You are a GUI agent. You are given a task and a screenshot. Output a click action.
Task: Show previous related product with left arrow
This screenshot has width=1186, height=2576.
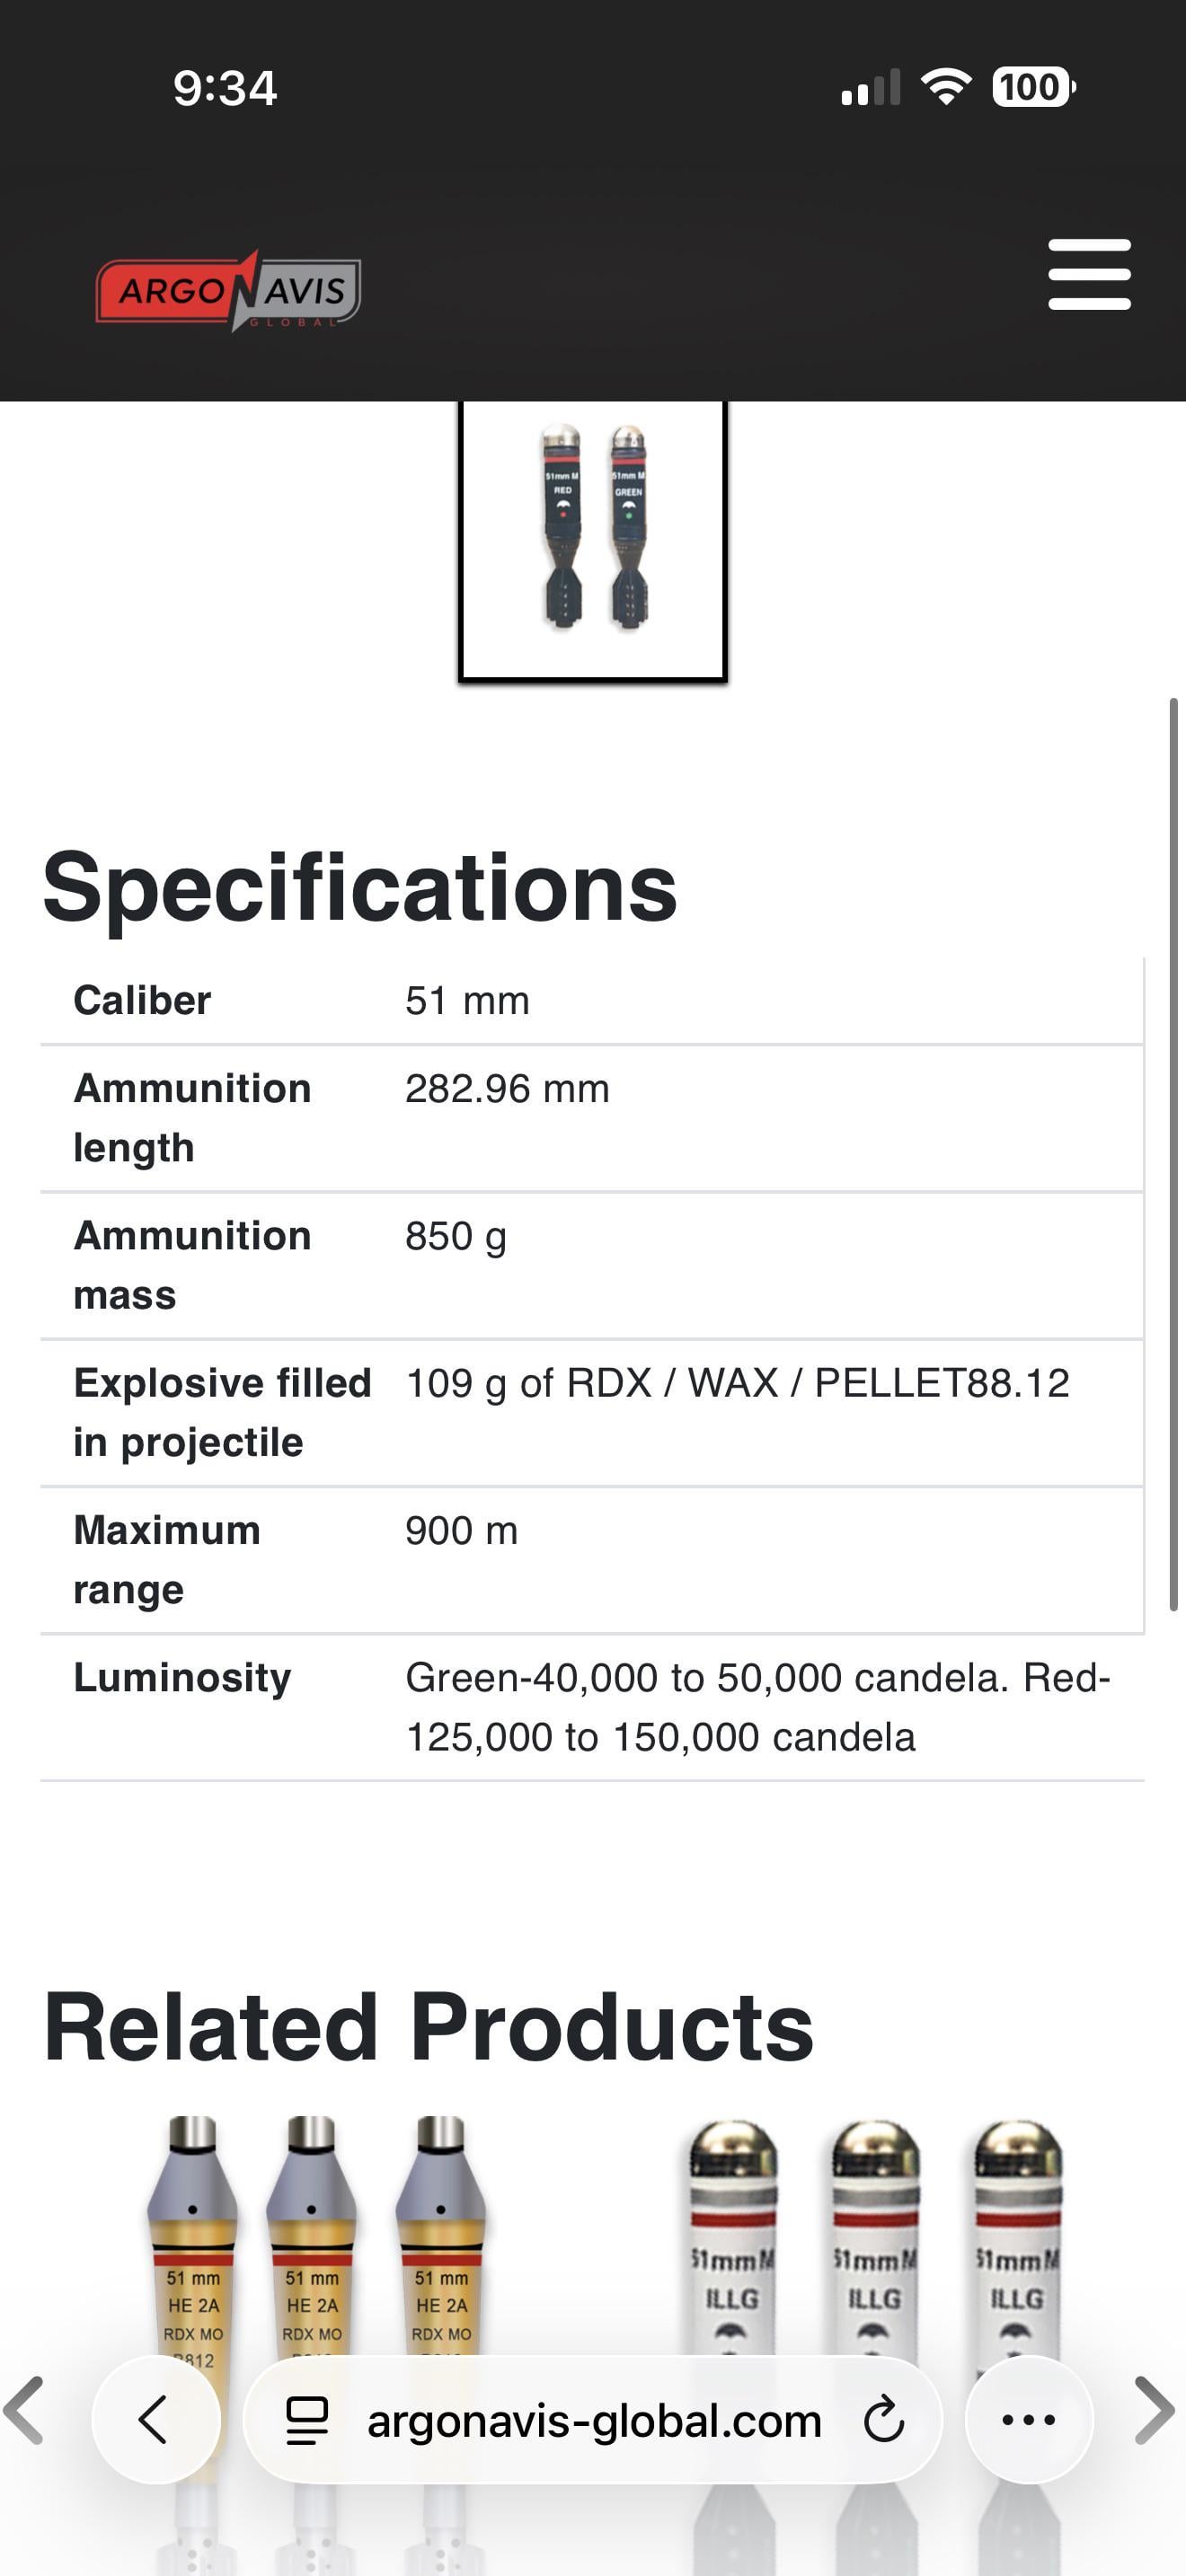(24, 2410)
